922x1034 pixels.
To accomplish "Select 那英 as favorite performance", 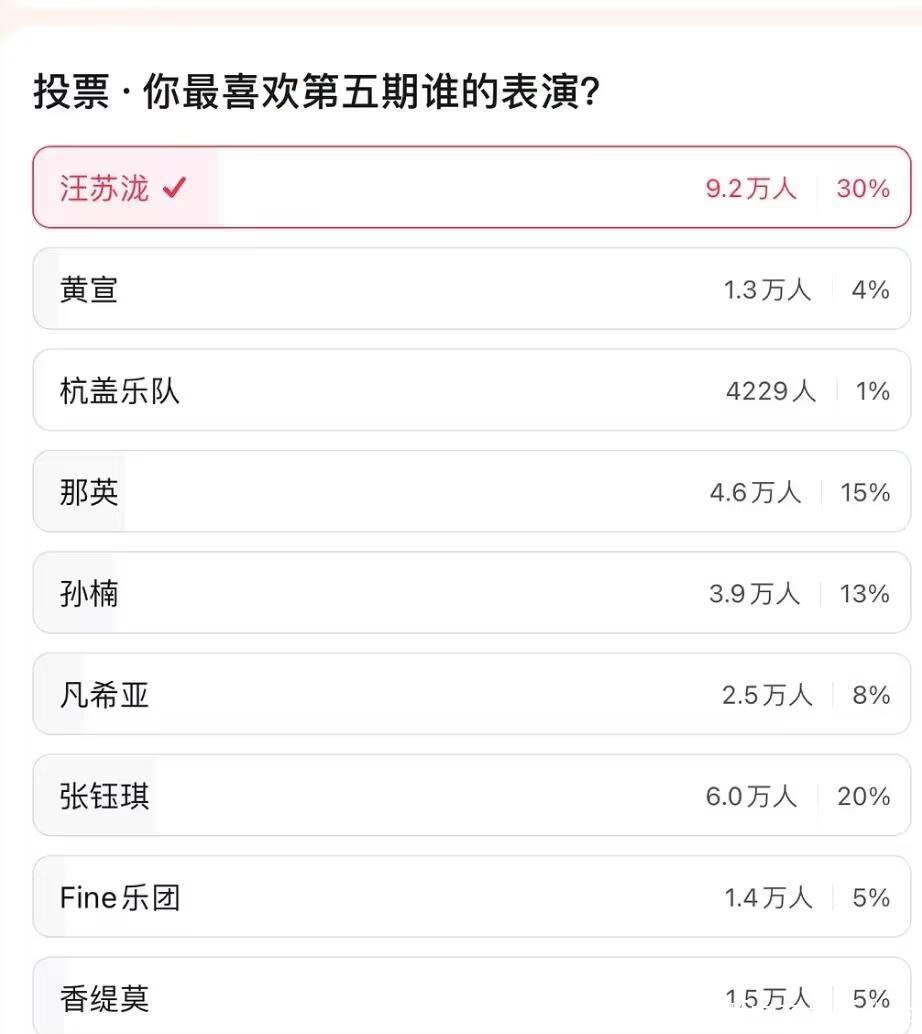I will point(89,492).
